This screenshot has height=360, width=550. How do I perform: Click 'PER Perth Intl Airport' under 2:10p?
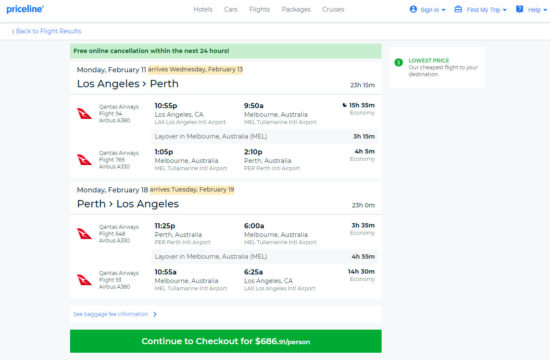(x=272, y=168)
